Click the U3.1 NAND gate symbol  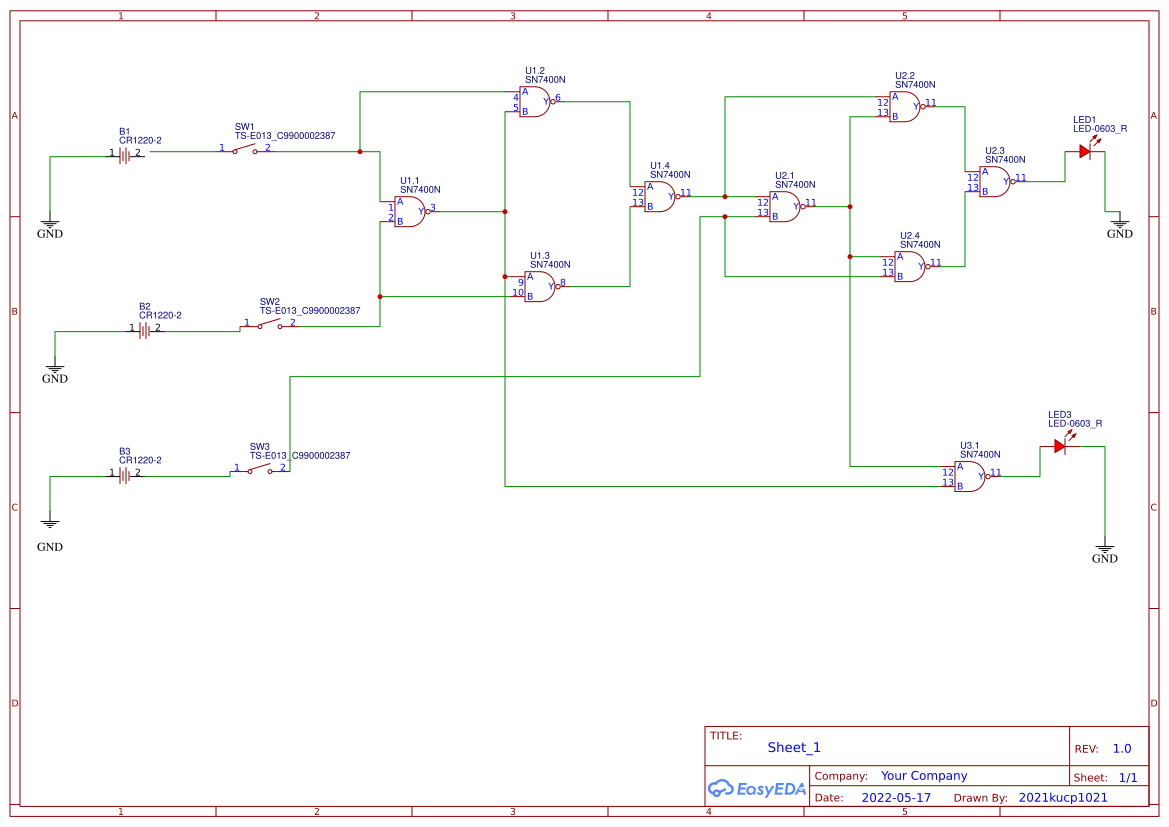pos(969,477)
